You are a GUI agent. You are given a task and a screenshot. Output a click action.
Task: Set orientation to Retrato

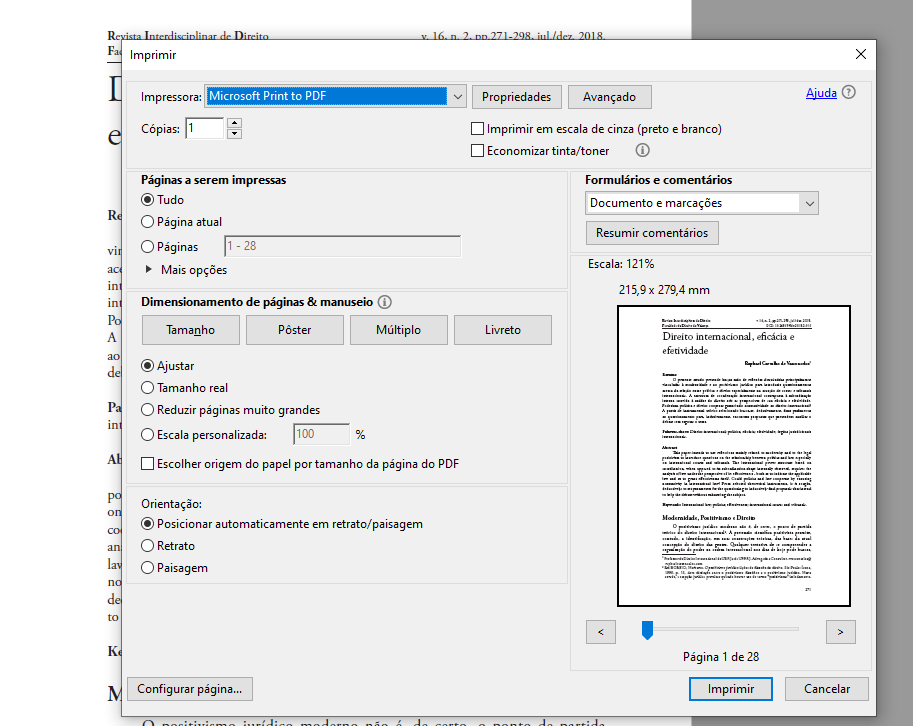[147, 543]
